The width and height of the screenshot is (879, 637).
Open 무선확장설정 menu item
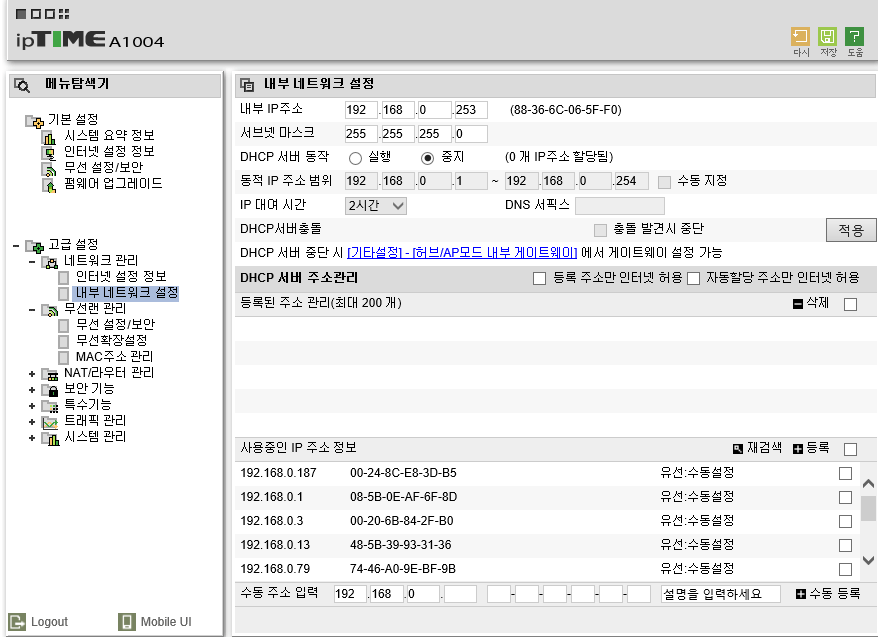click(x=112, y=341)
